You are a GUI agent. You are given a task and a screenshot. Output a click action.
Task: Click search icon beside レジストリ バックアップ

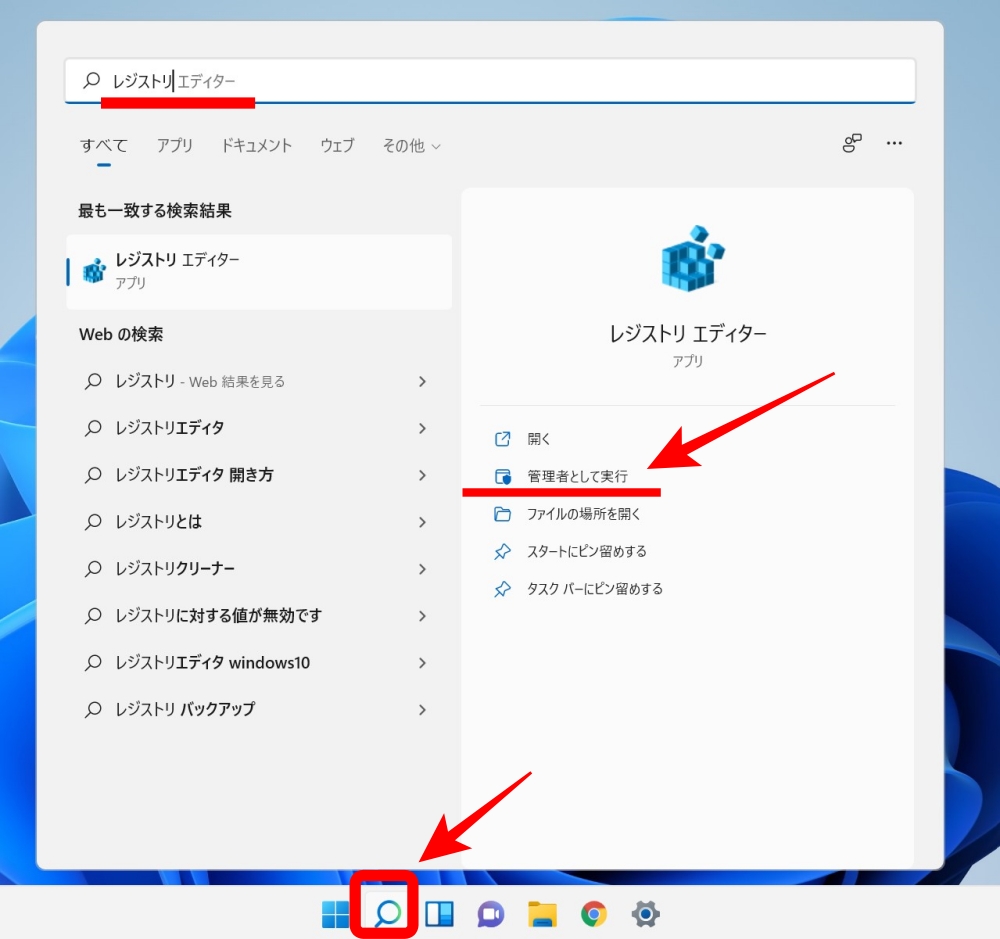point(93,709)
